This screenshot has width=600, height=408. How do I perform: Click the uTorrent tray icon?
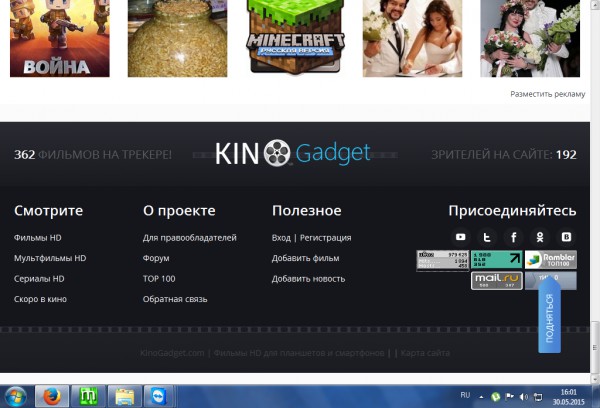[x=496, y=397]
